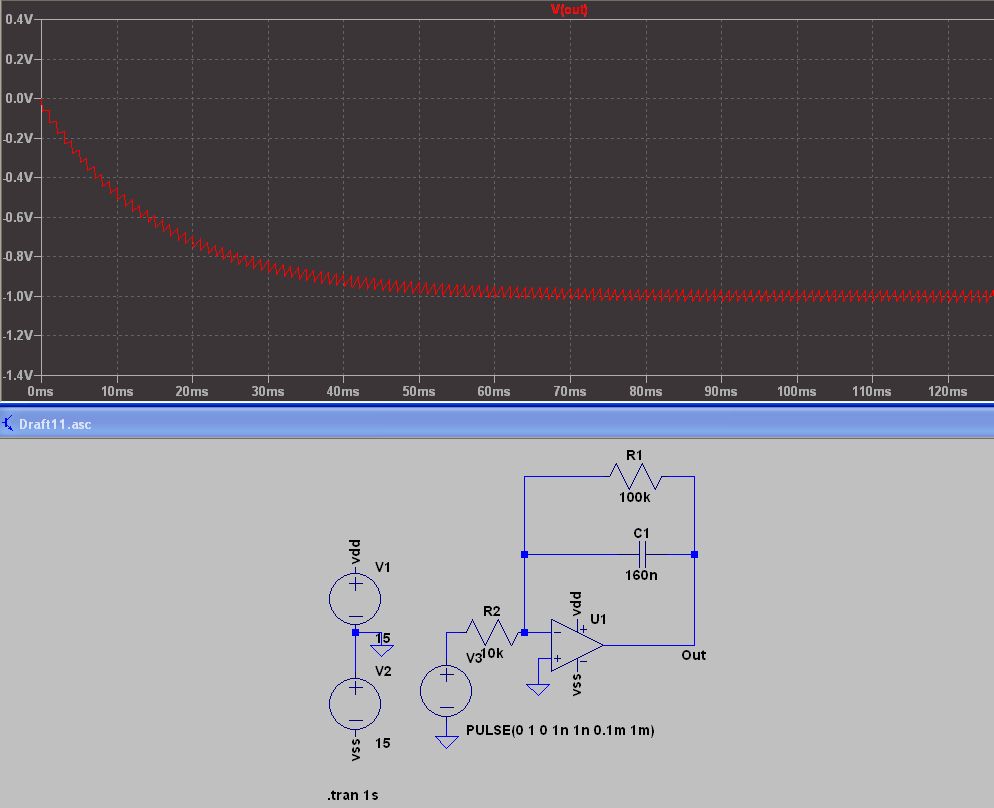Click the U1 reference designator

tap(598, 619)
